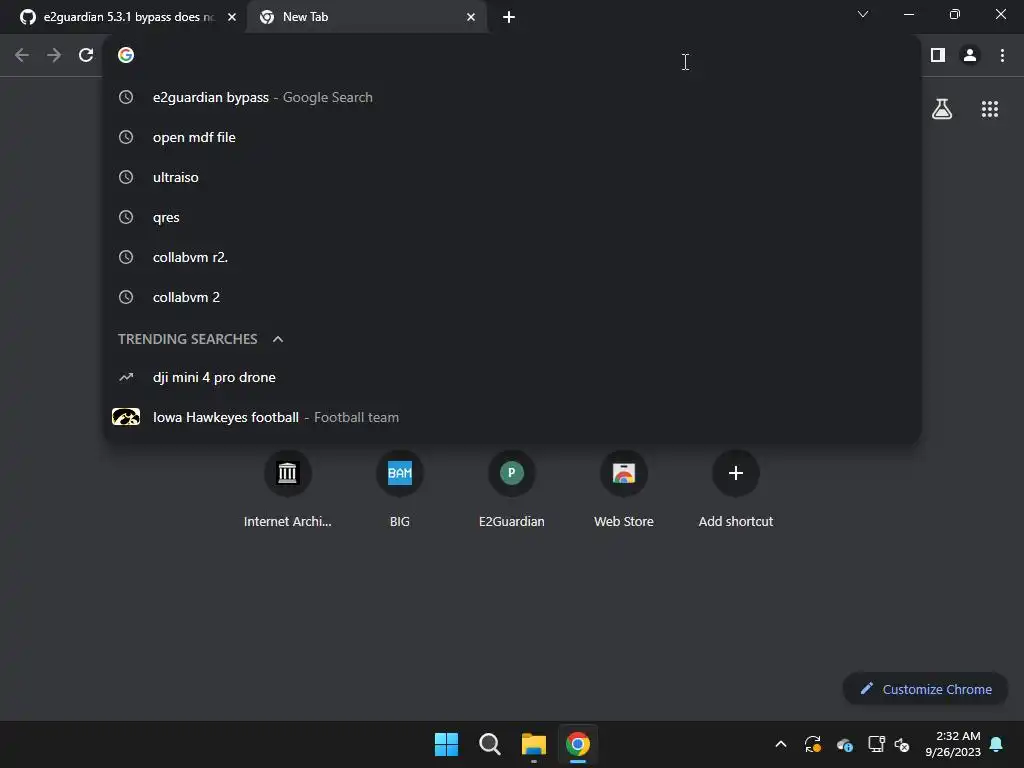Viewport: 1024px width, 768px height.
Task: Choose the 'qres' history suggestion
Action: point(512,217)
